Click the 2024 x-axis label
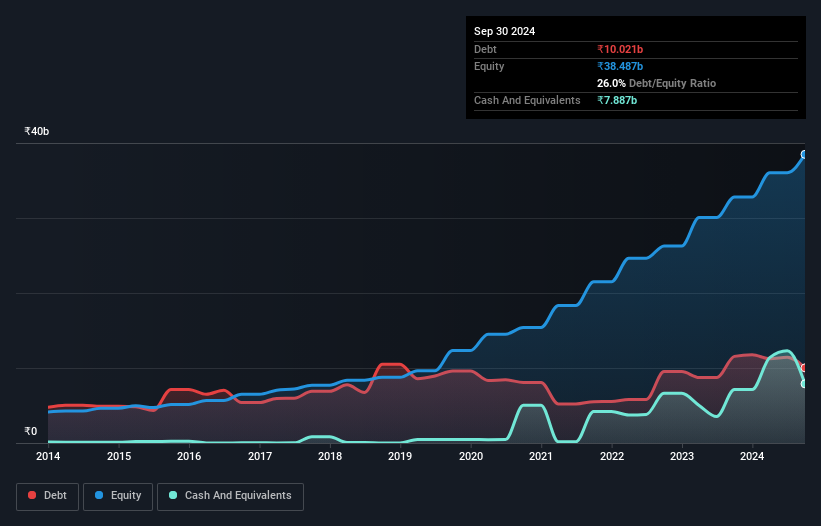Screen dimensions: 821x526 tap(752, 456)
